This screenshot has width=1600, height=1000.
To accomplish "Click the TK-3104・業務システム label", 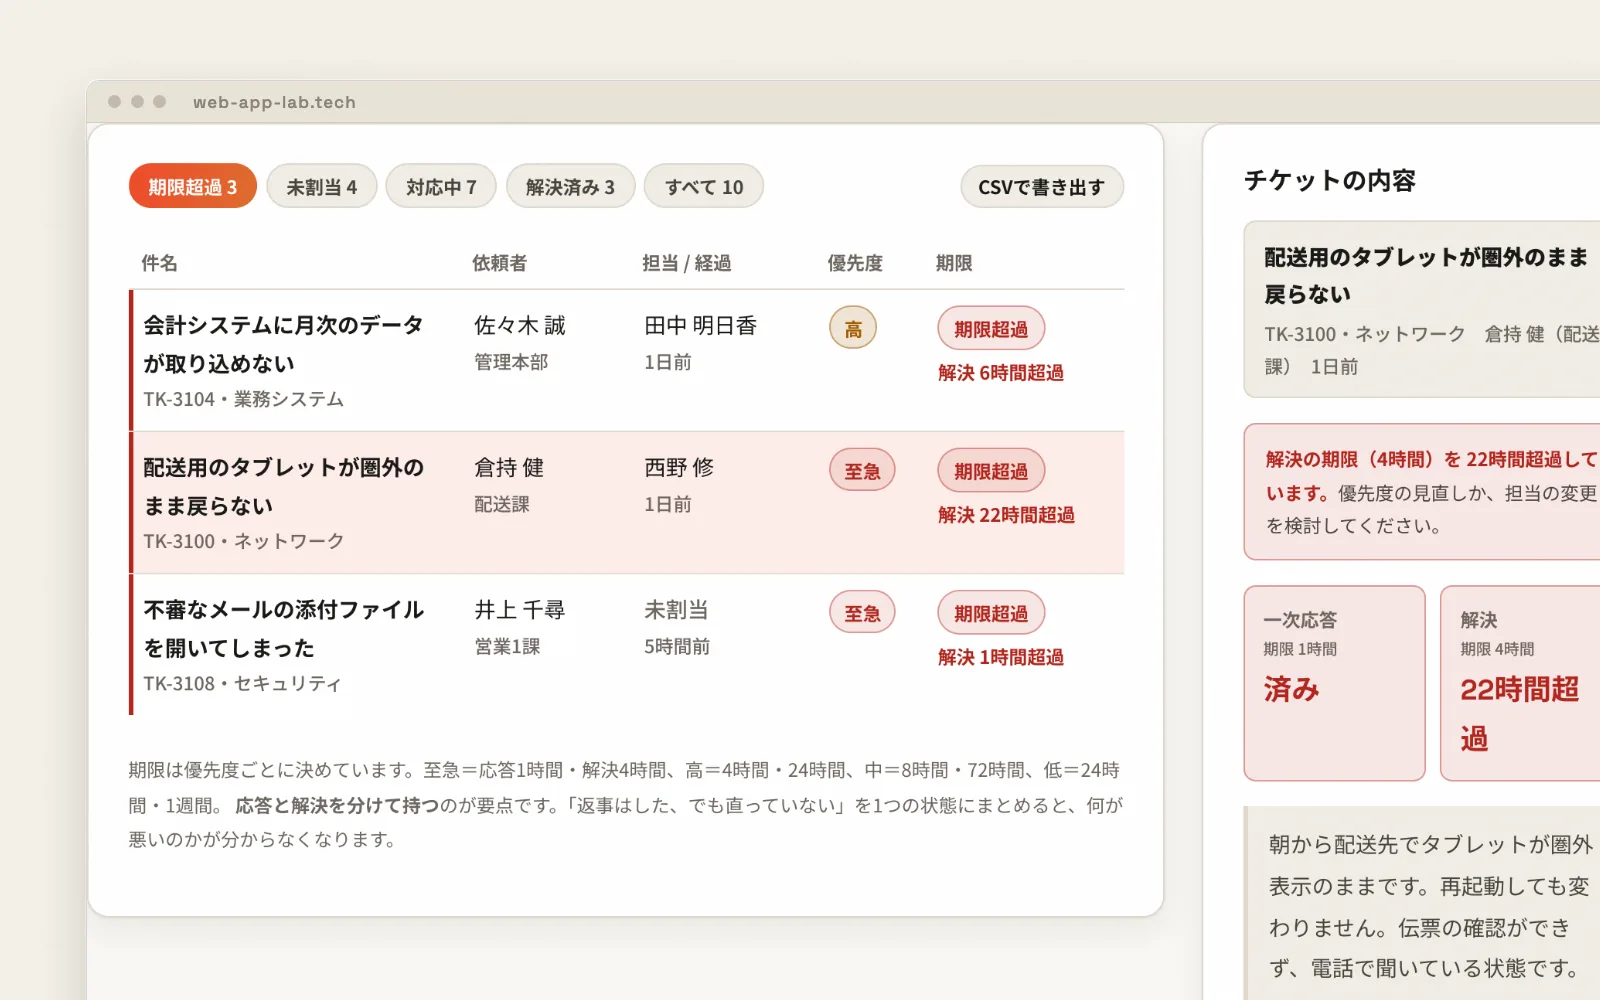I will 243,399.
